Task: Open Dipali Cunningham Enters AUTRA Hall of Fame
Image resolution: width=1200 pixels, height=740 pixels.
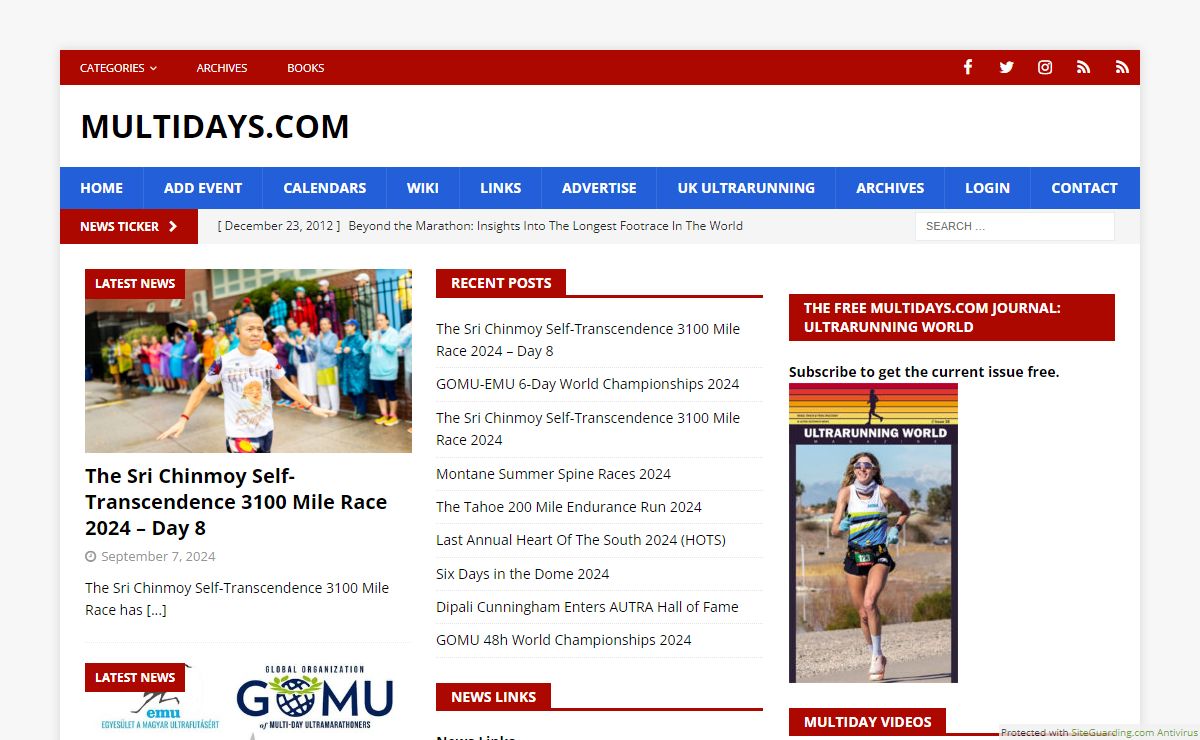Action: click(587, 607)
